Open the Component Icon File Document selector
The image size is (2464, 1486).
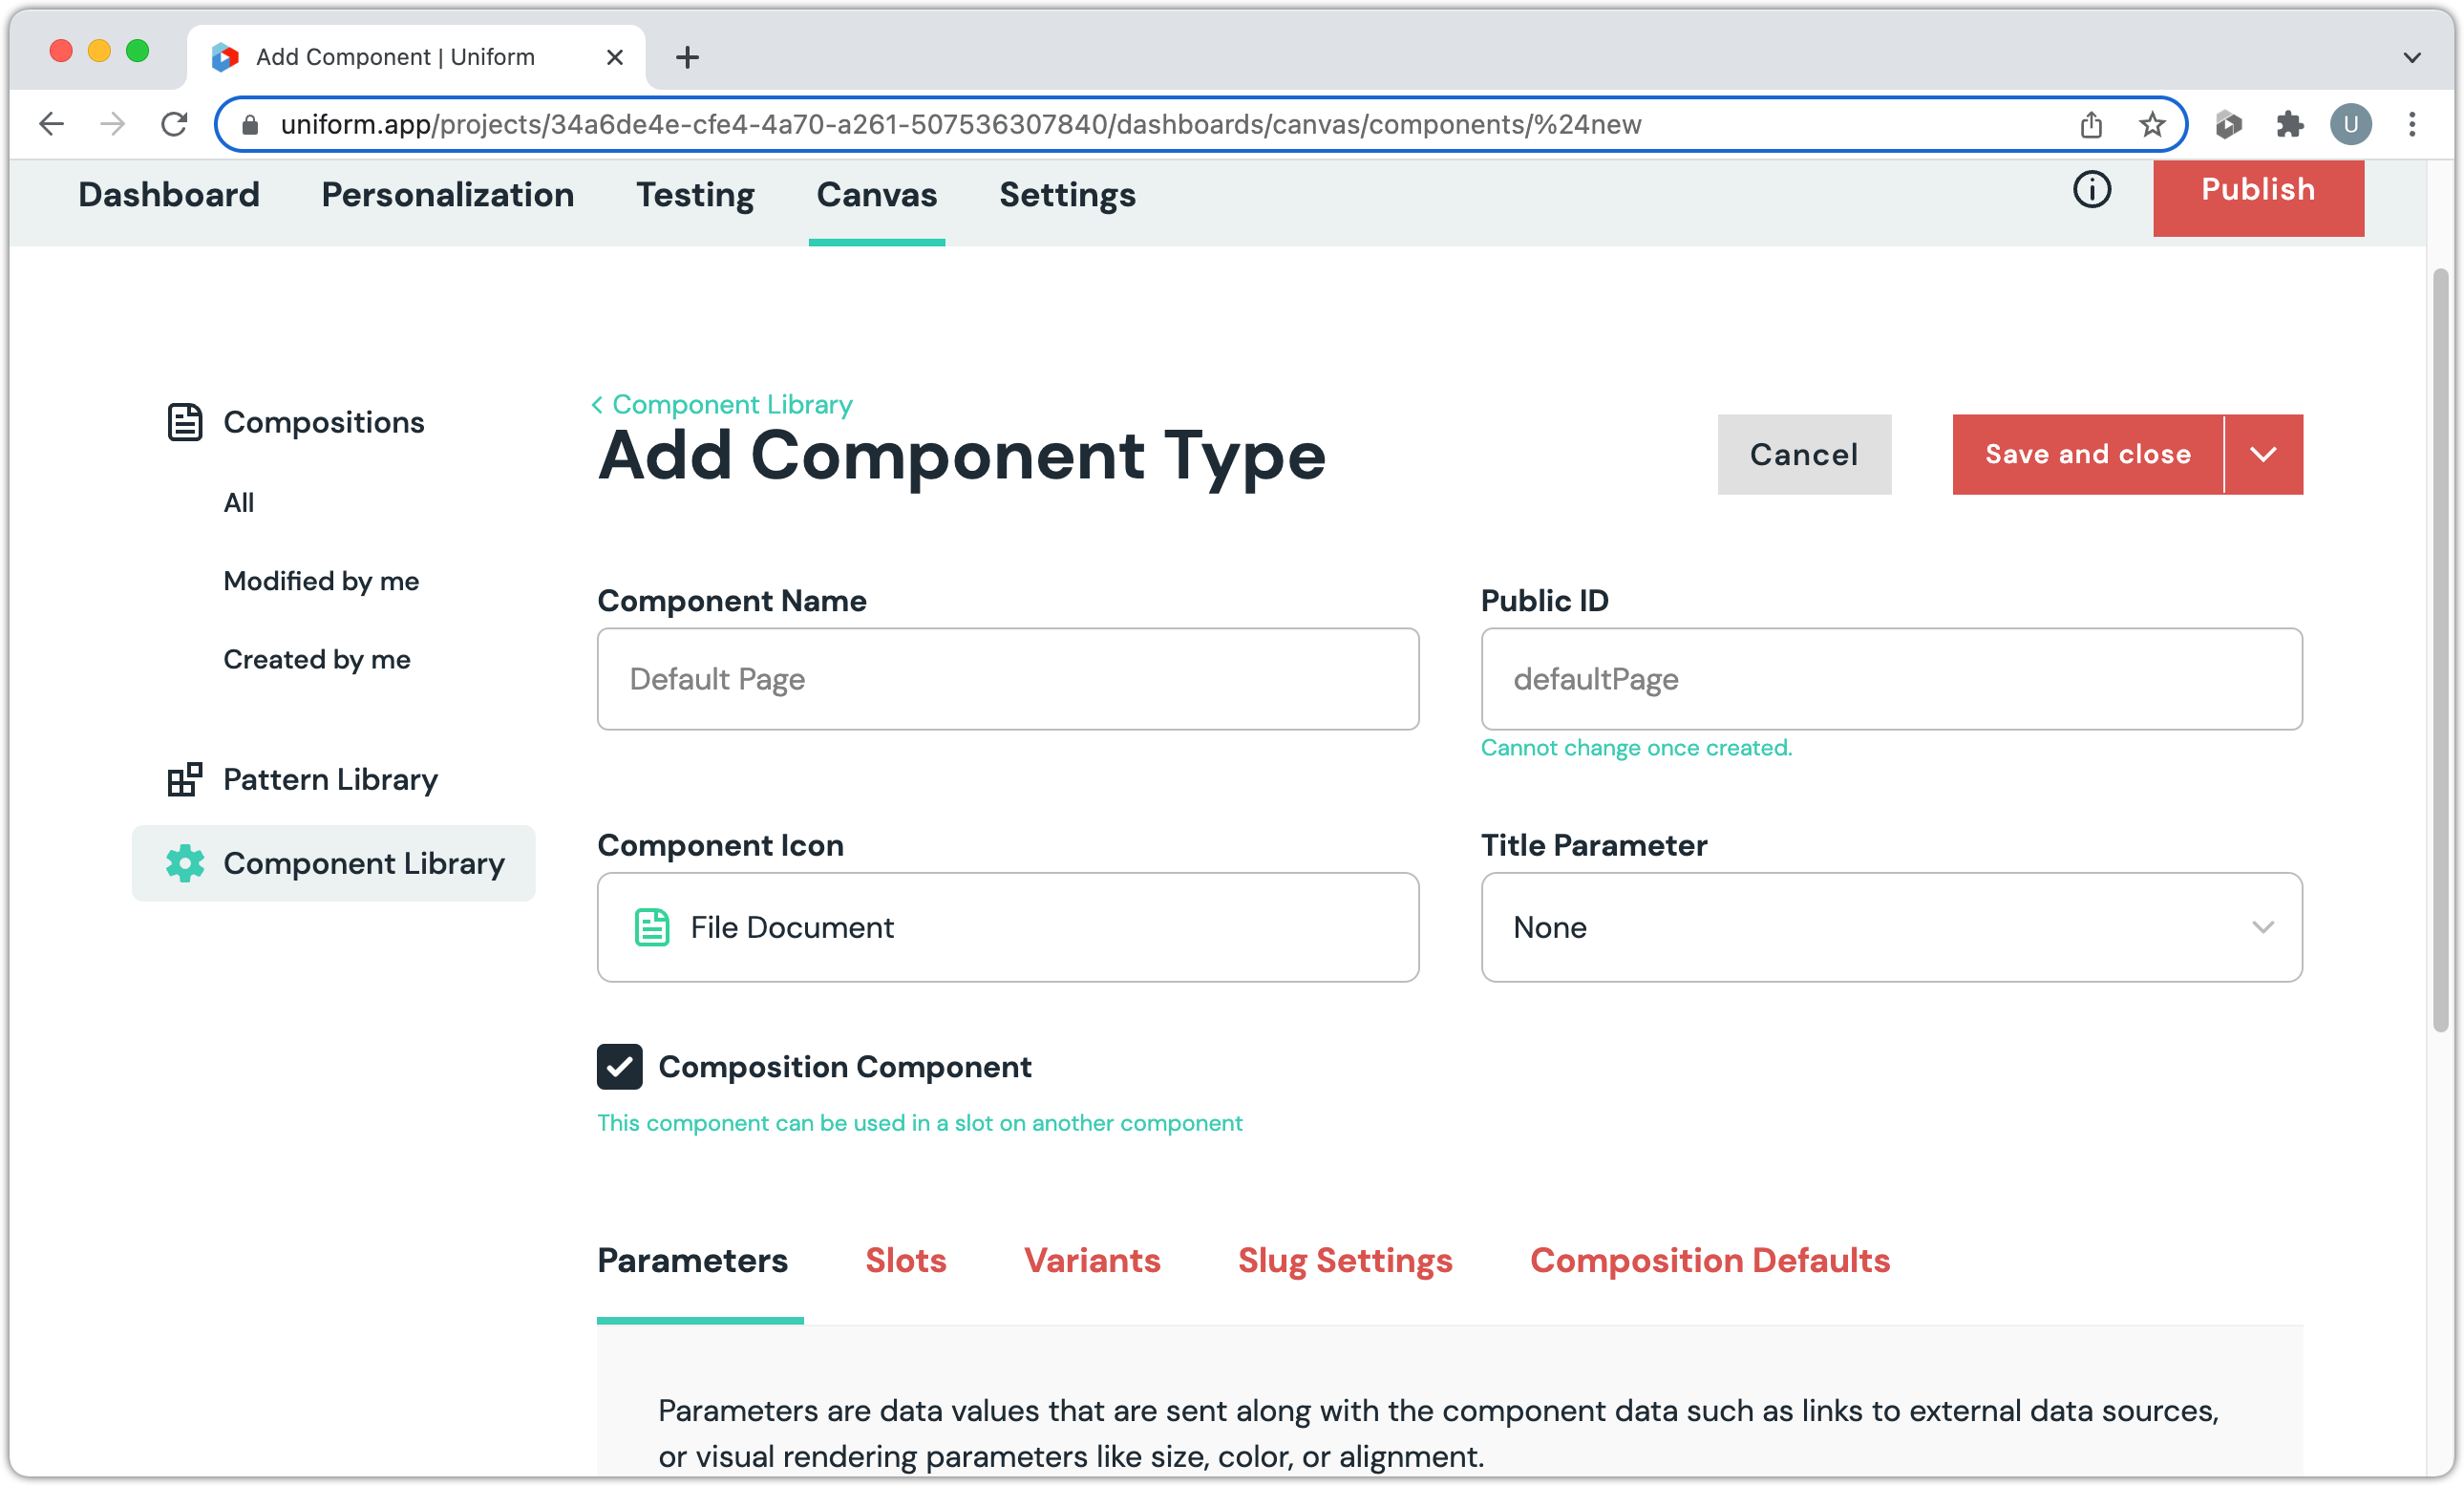(x=1007, y=927)
